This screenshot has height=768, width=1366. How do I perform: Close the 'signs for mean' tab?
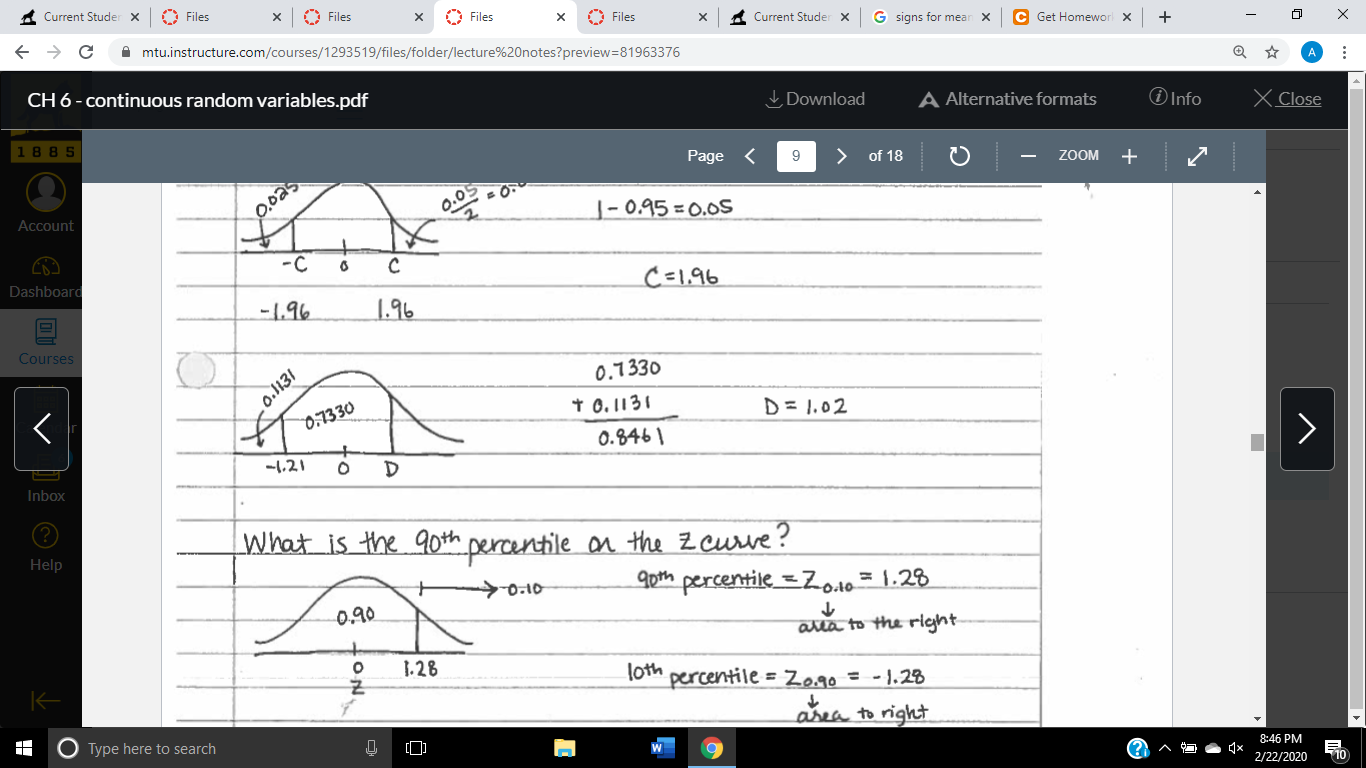pyautogui.click(x=986, y=17)
